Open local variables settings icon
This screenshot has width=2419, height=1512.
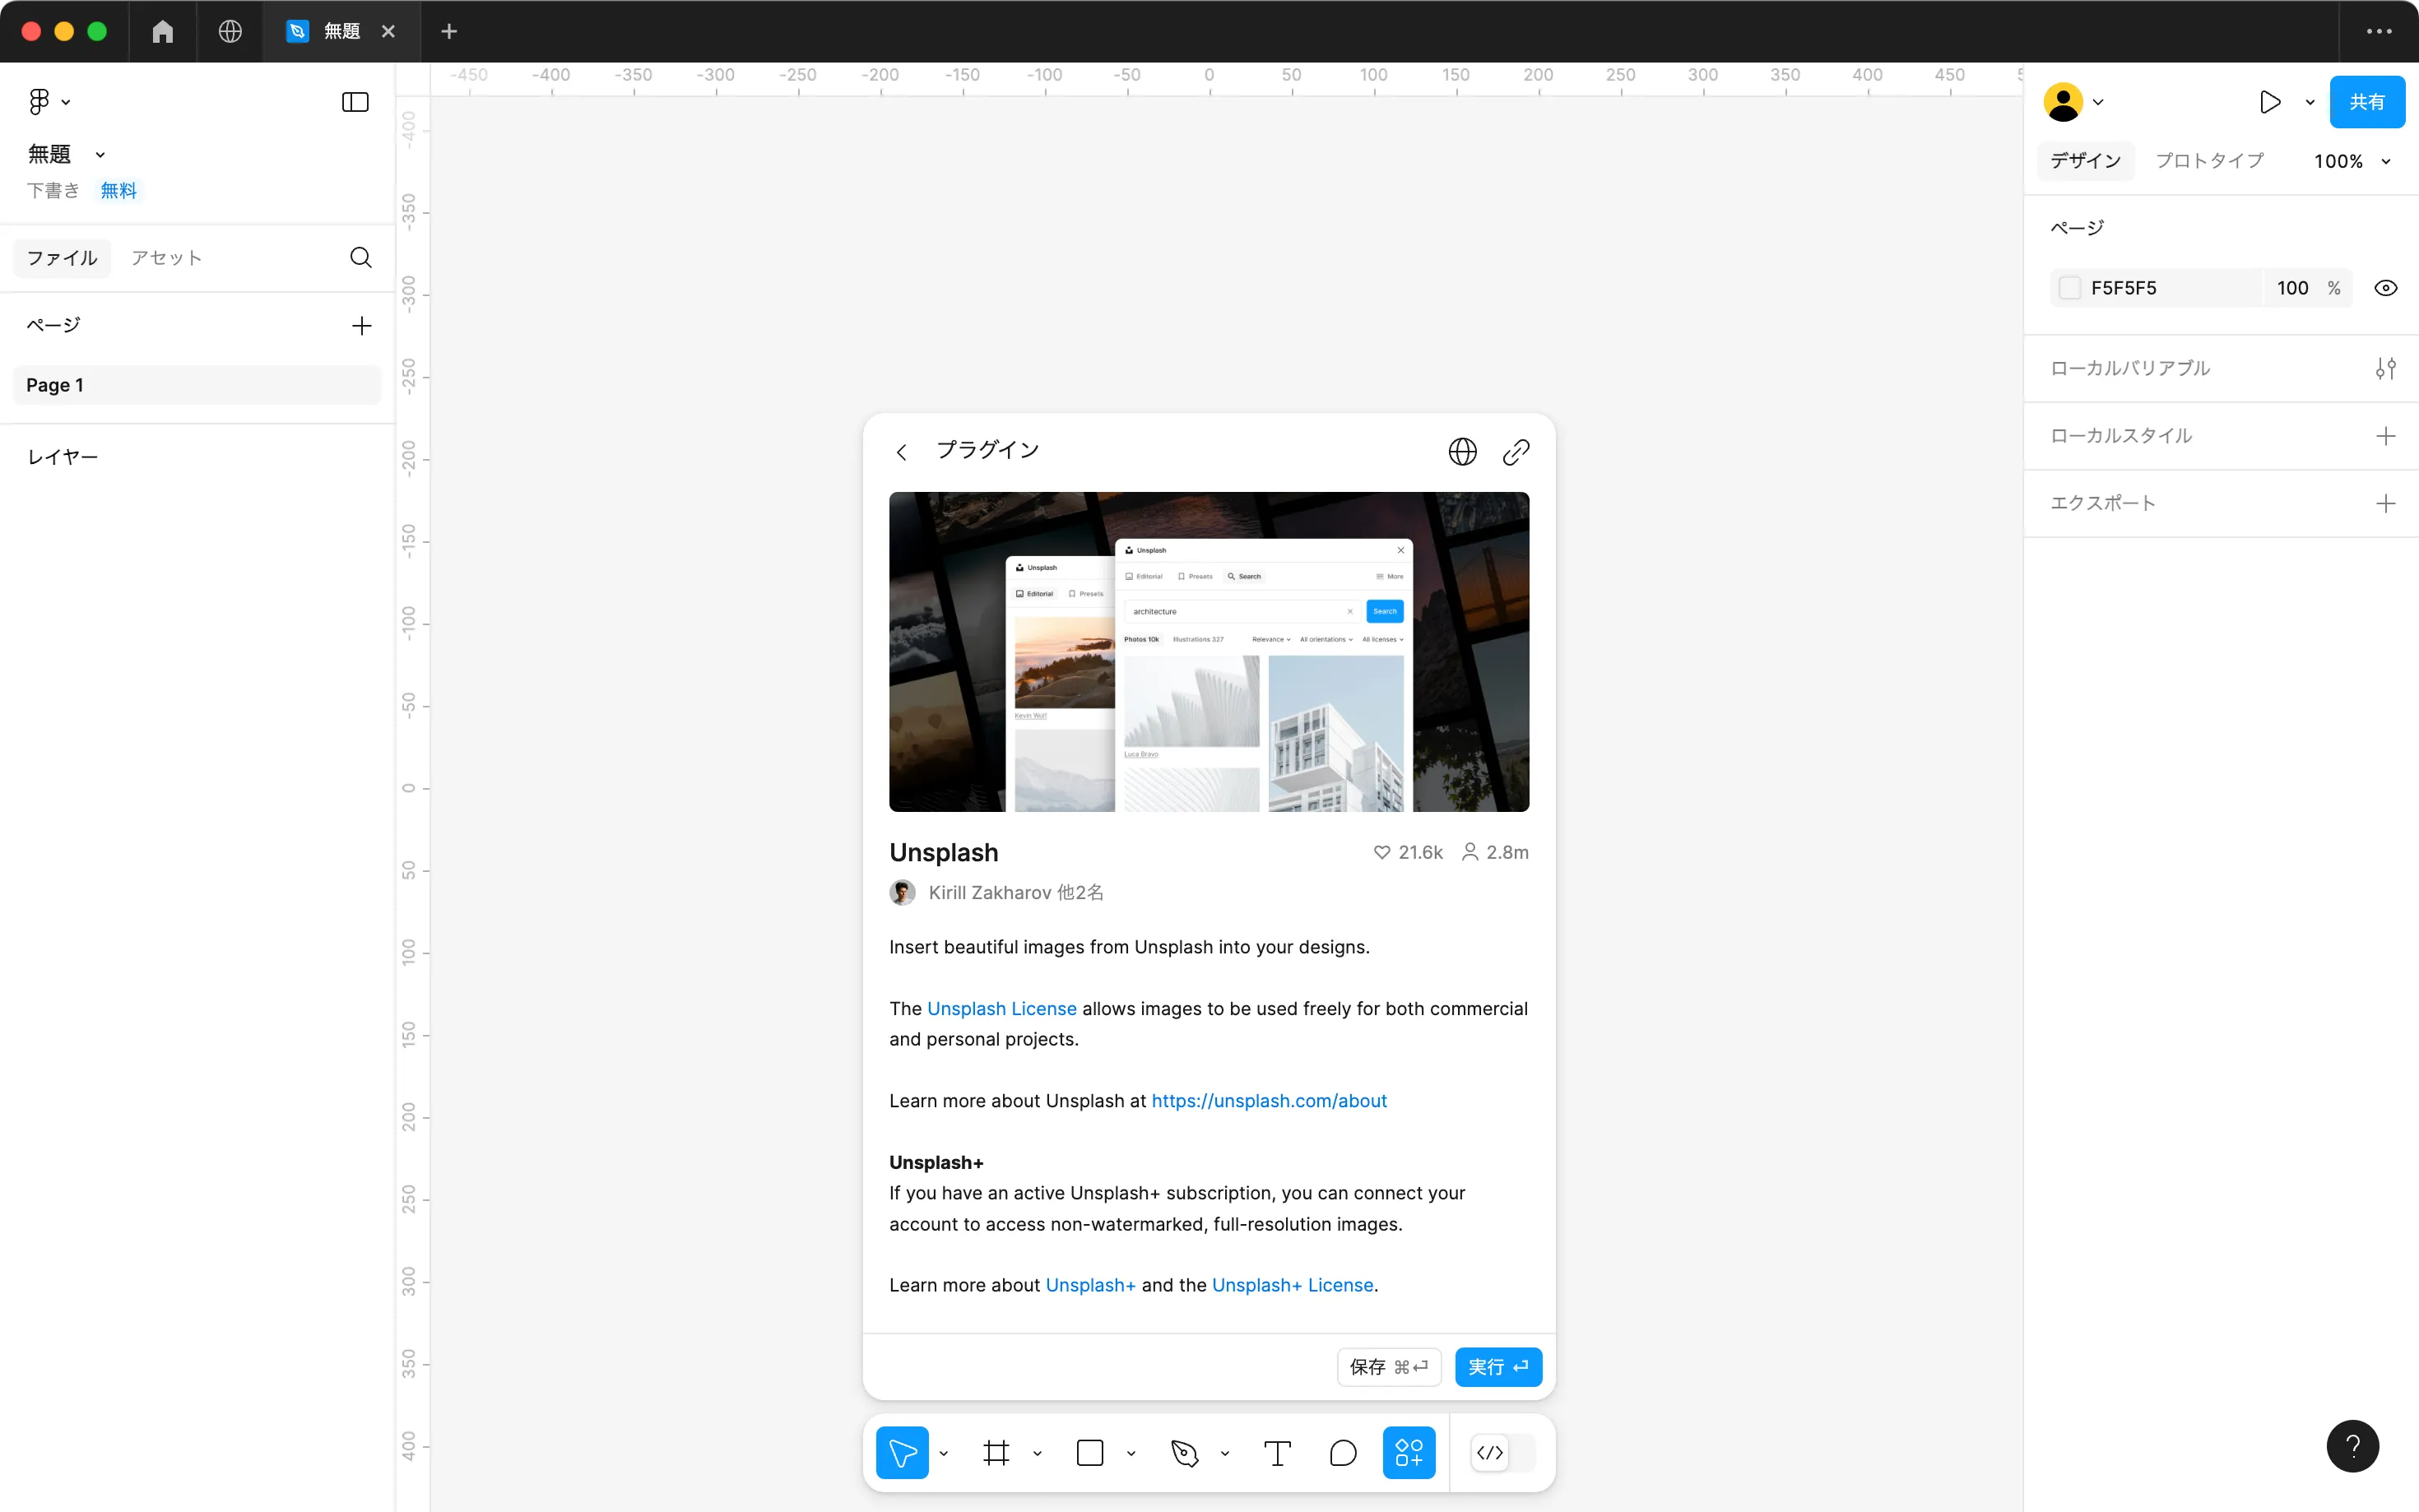coord(2385,368)
